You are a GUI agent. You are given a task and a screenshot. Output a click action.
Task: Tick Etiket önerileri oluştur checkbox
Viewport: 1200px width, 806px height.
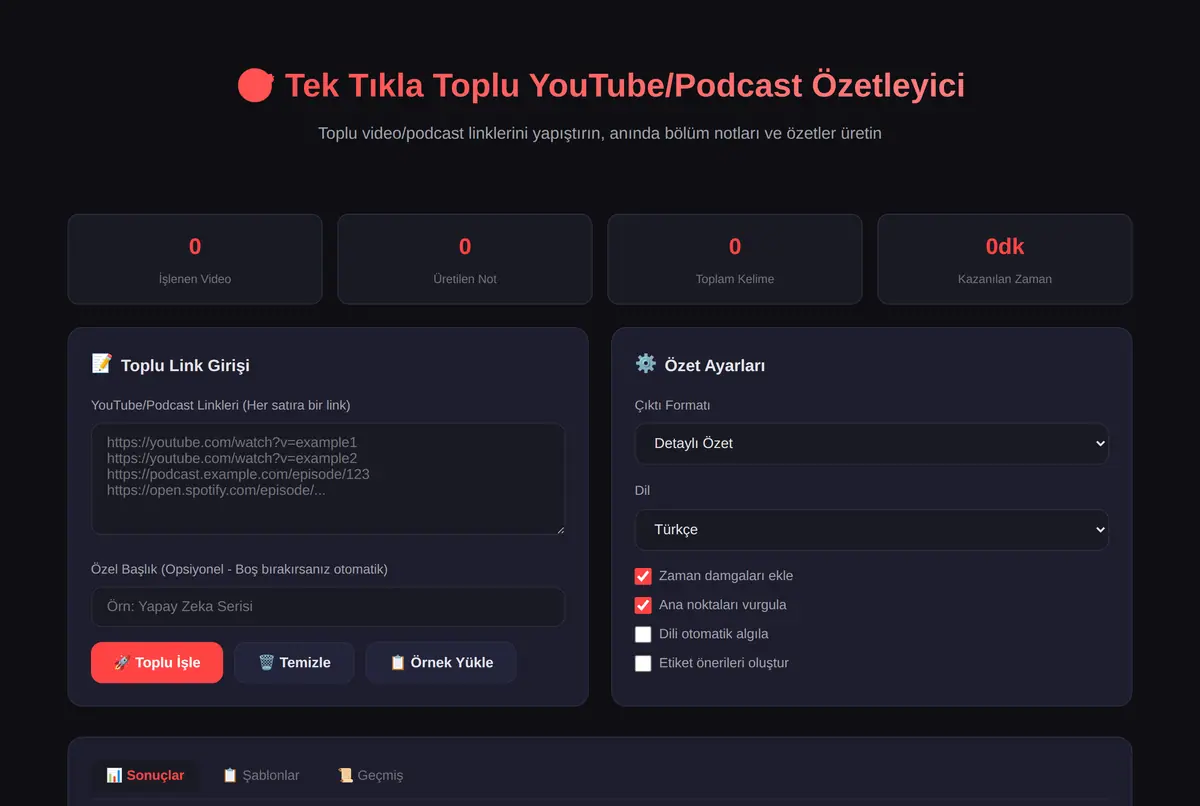pyautogui.click(x=643, y=663)
